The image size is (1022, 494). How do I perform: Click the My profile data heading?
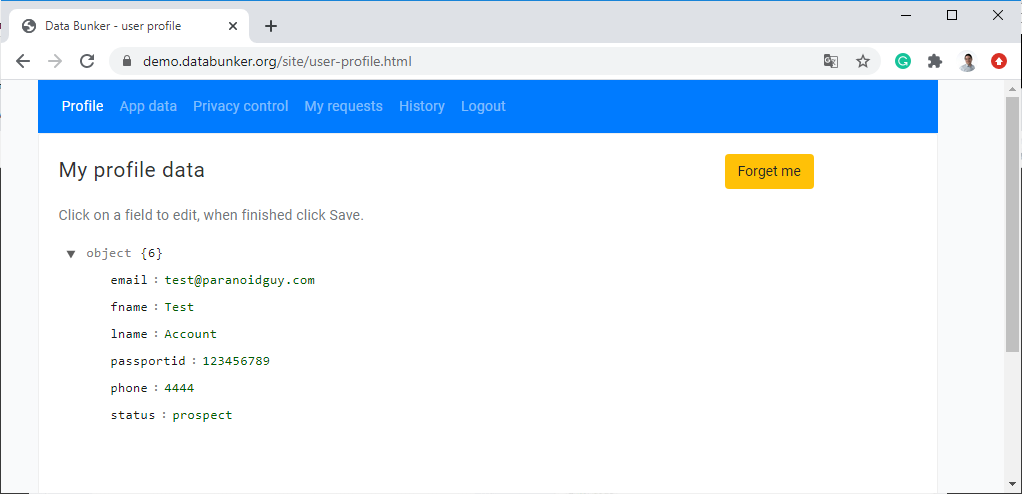click(x=132, y=170)
